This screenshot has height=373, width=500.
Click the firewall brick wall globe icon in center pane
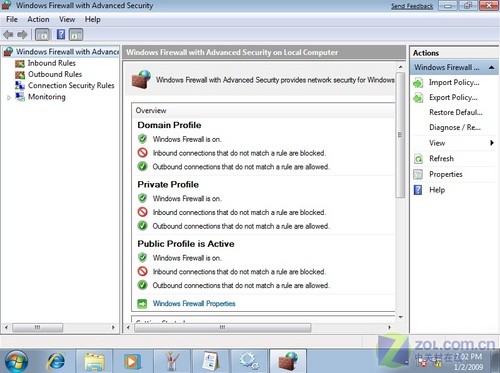tap(141, 80)
